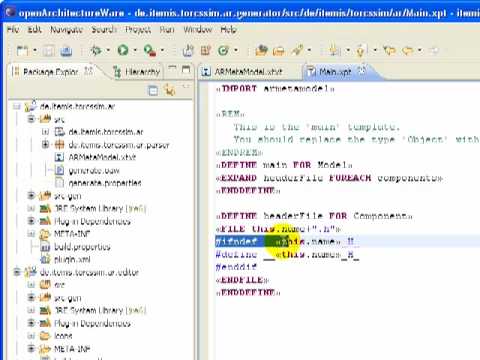Click the Link with Editor icon
The height and width of the screenshot is (360, 480).
click(x=170, y=90)
